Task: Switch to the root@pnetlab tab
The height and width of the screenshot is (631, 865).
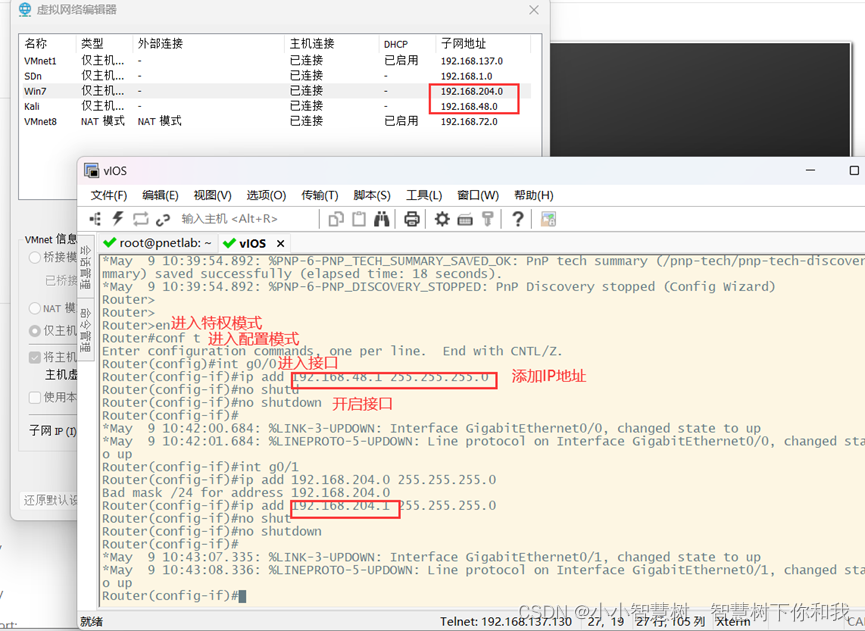Action: point(158,243)
